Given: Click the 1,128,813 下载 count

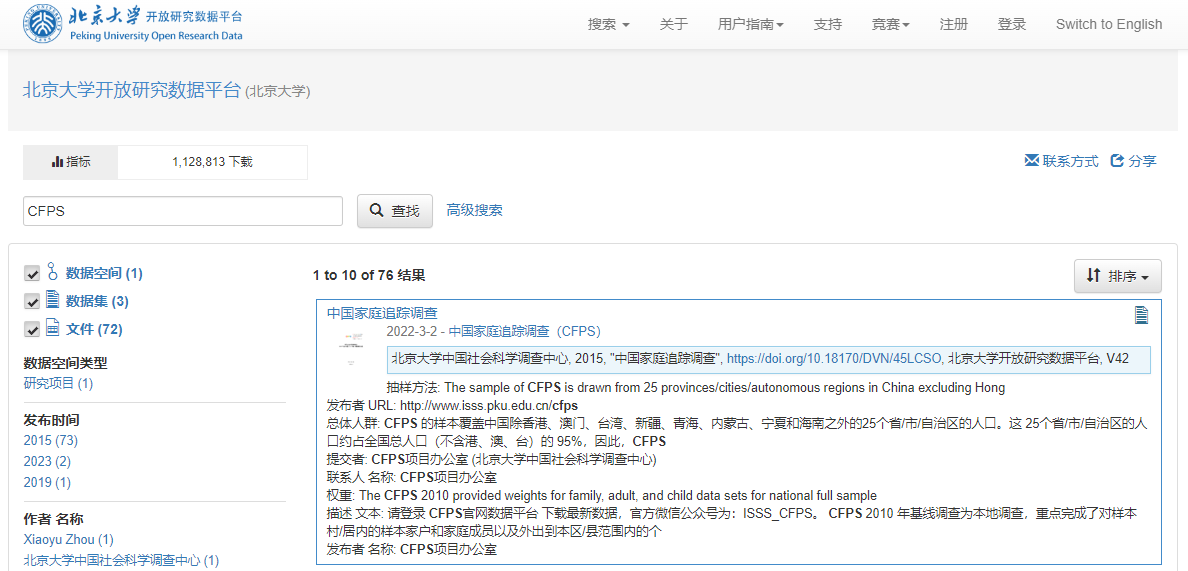Looking at the screenshot, I should (212, 162).
